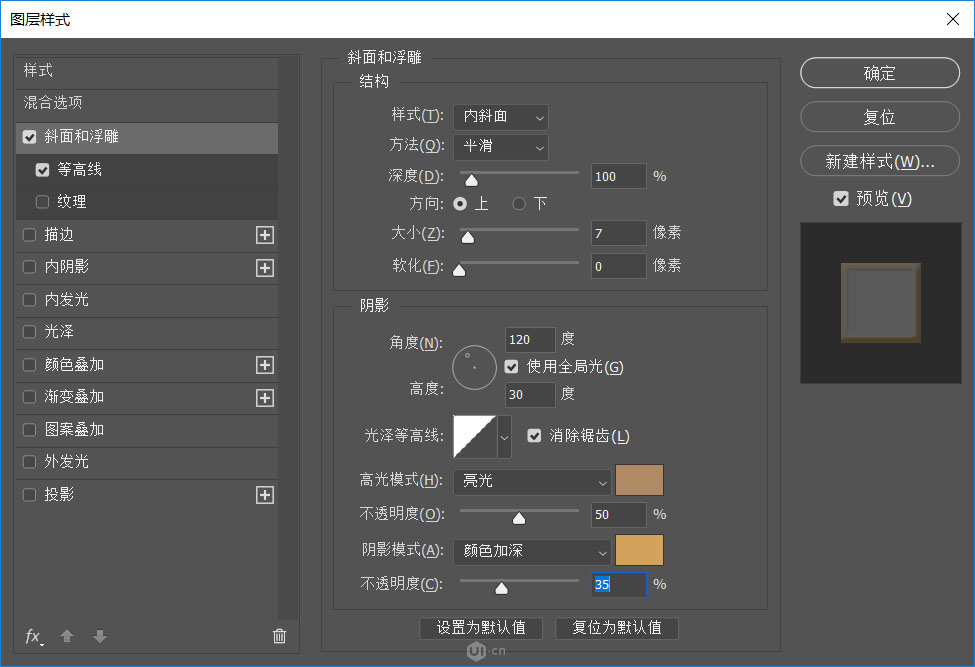The height and width of the screenshot is (667, 975).
Task: Open the 样式 dropdown showing 内斜面
Action: click(x=501, y=117)
